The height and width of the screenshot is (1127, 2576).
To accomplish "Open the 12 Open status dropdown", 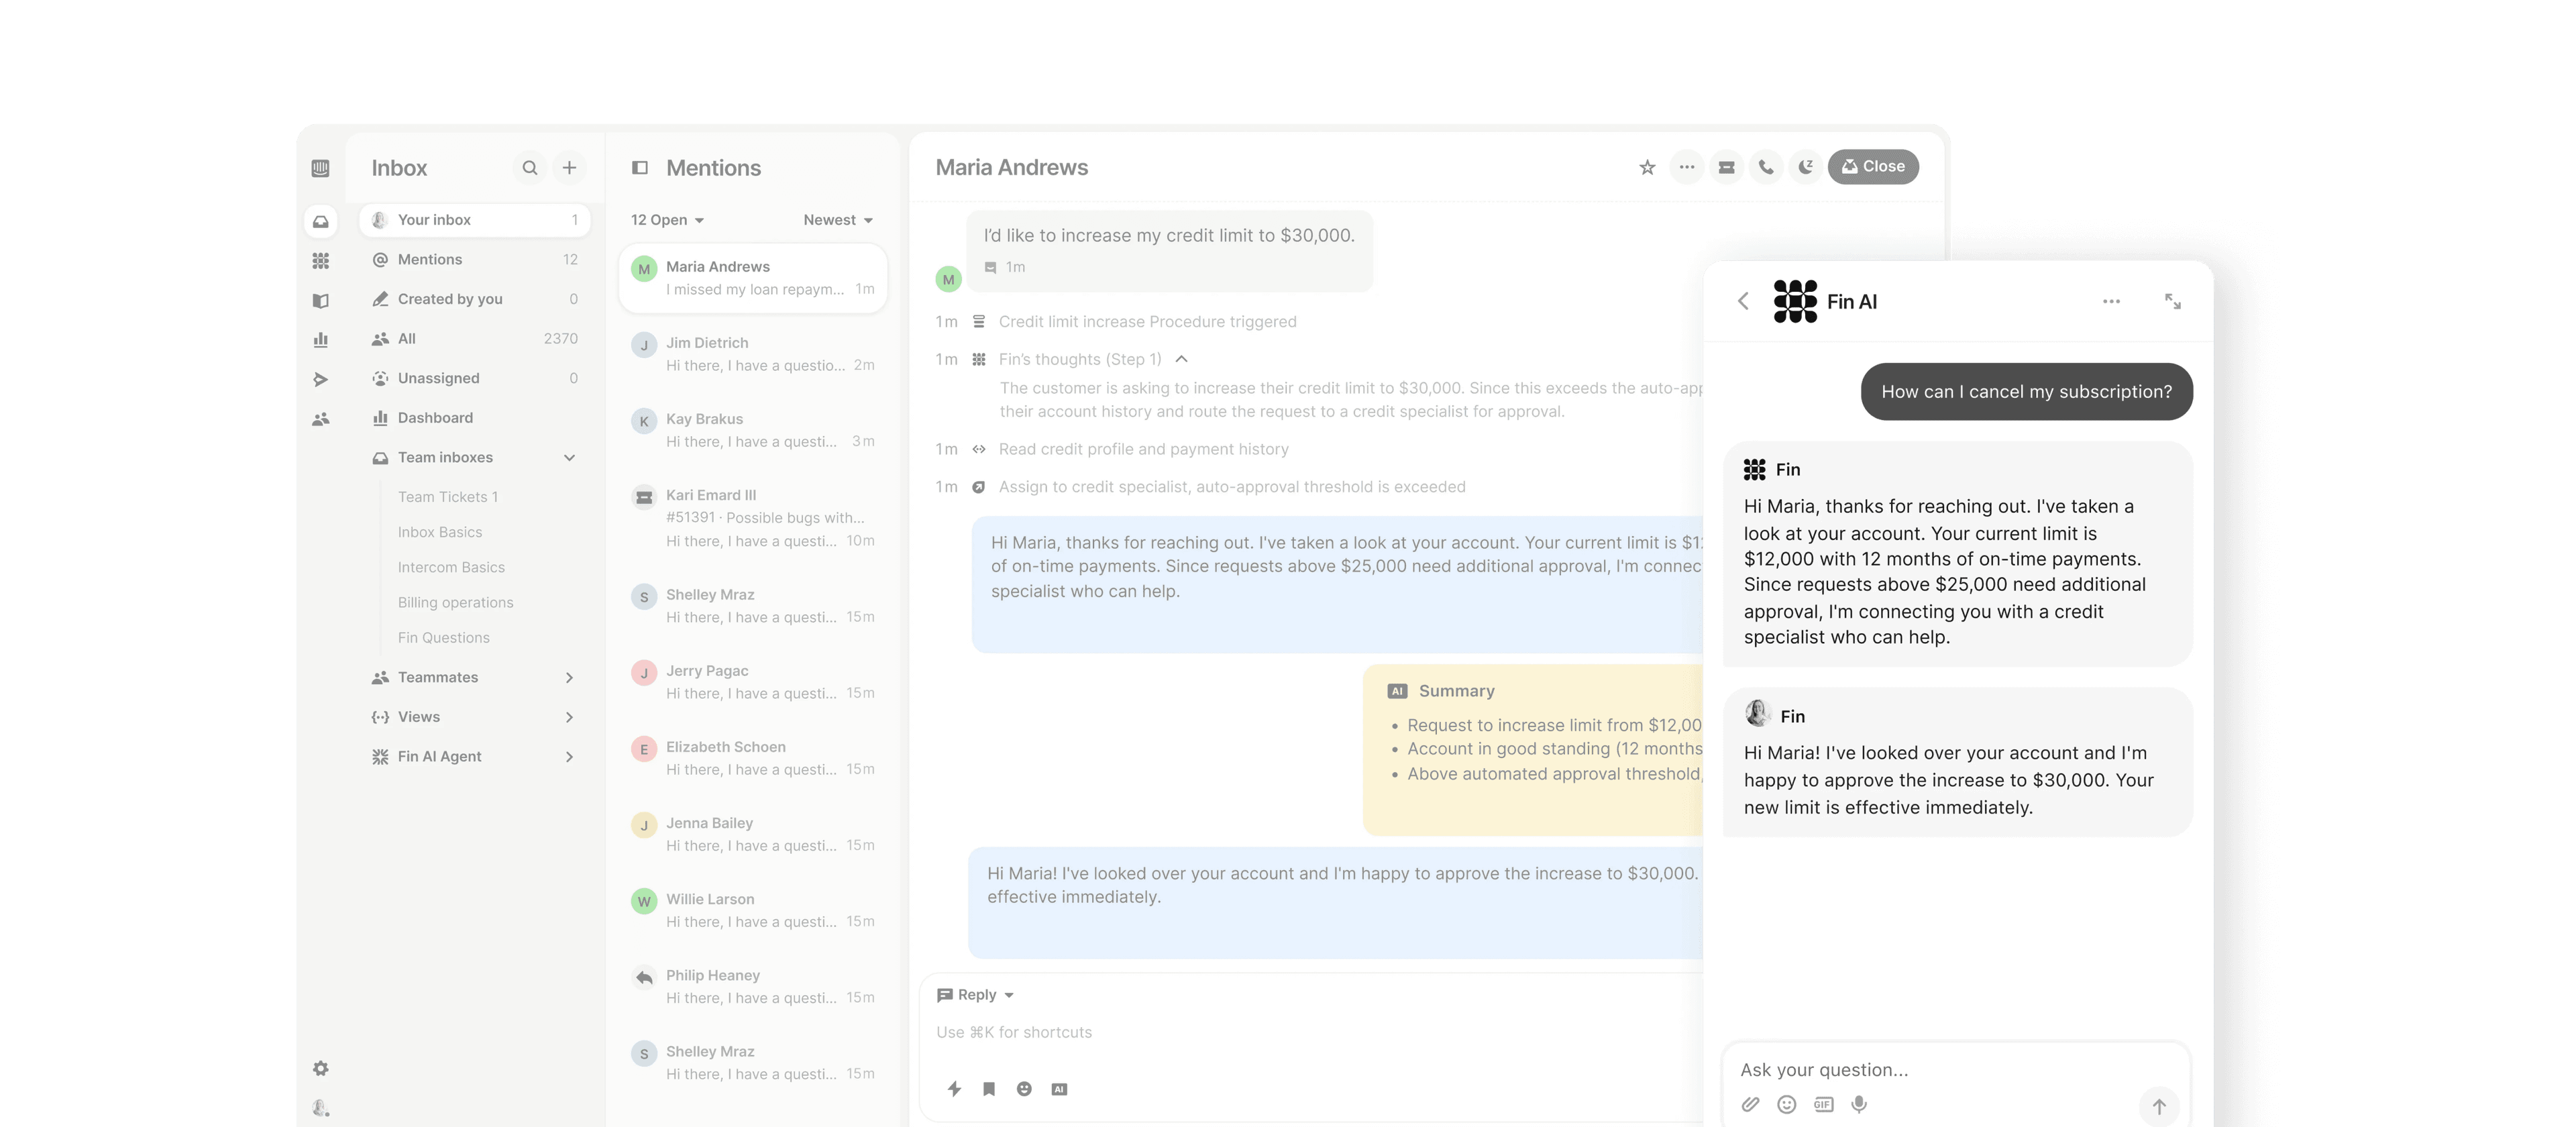I will coord(667,220).
